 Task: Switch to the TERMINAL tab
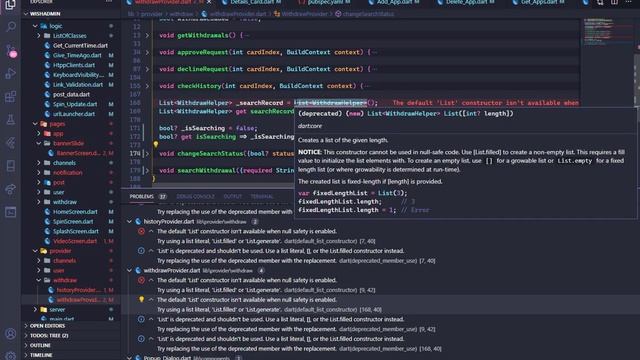click(x=262, y=197)
